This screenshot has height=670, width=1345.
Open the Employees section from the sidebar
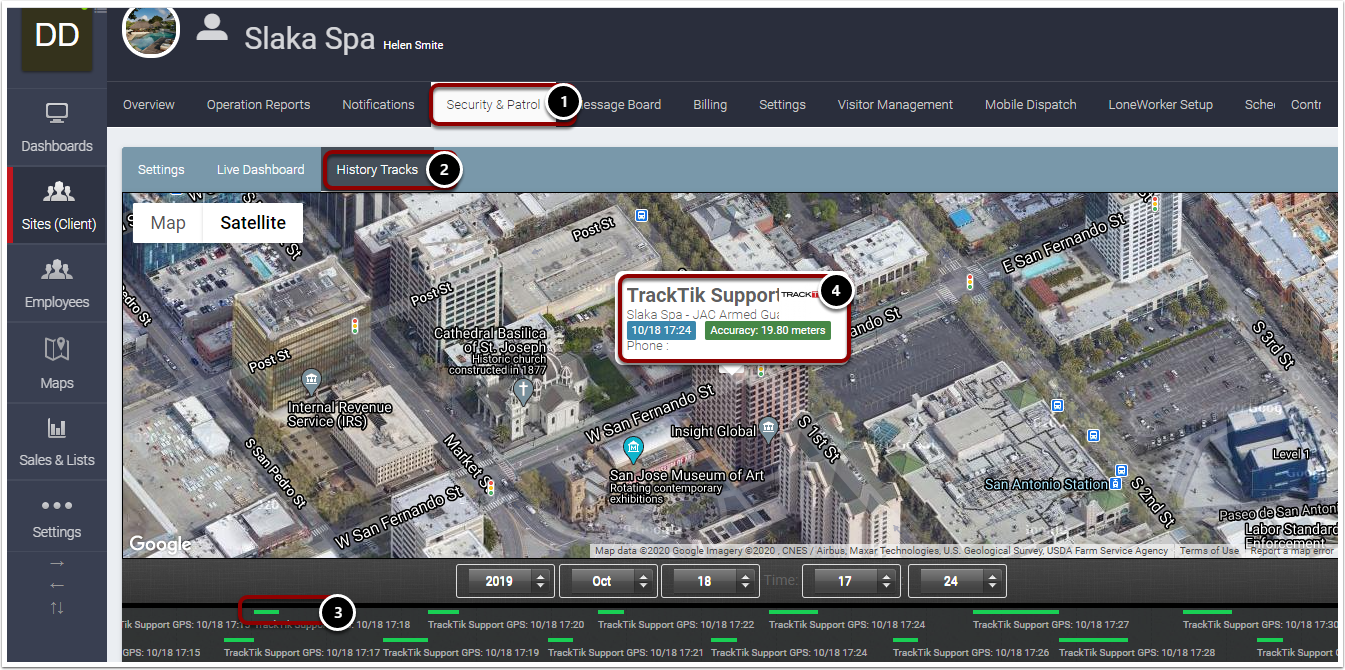[x=57, y=283]
